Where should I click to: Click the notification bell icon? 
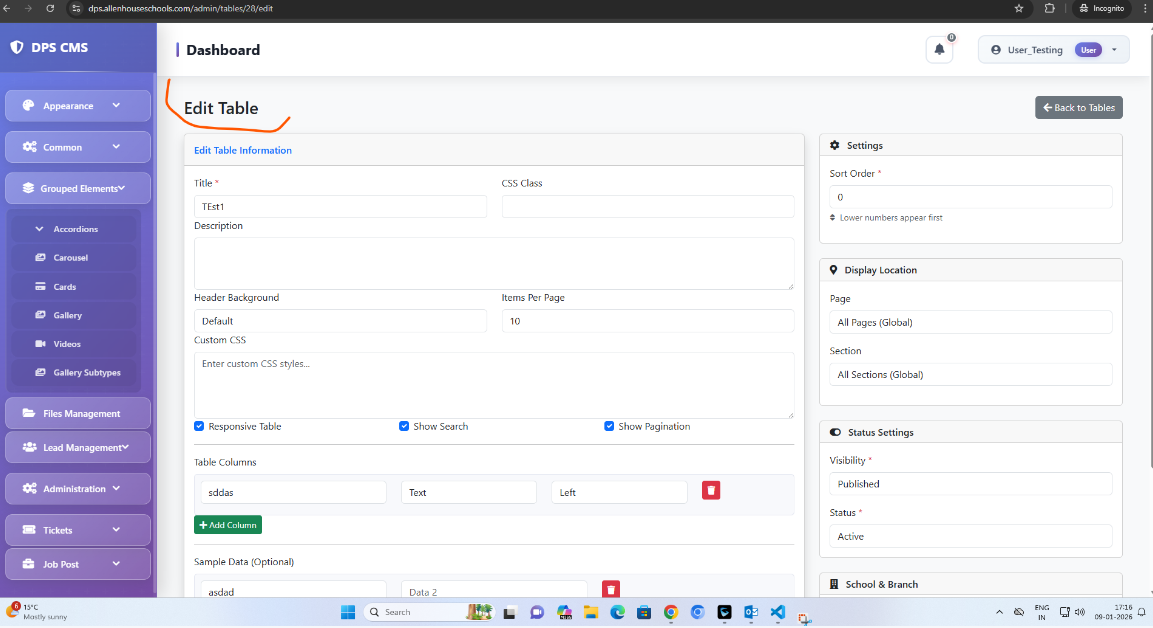pos(939,49)
